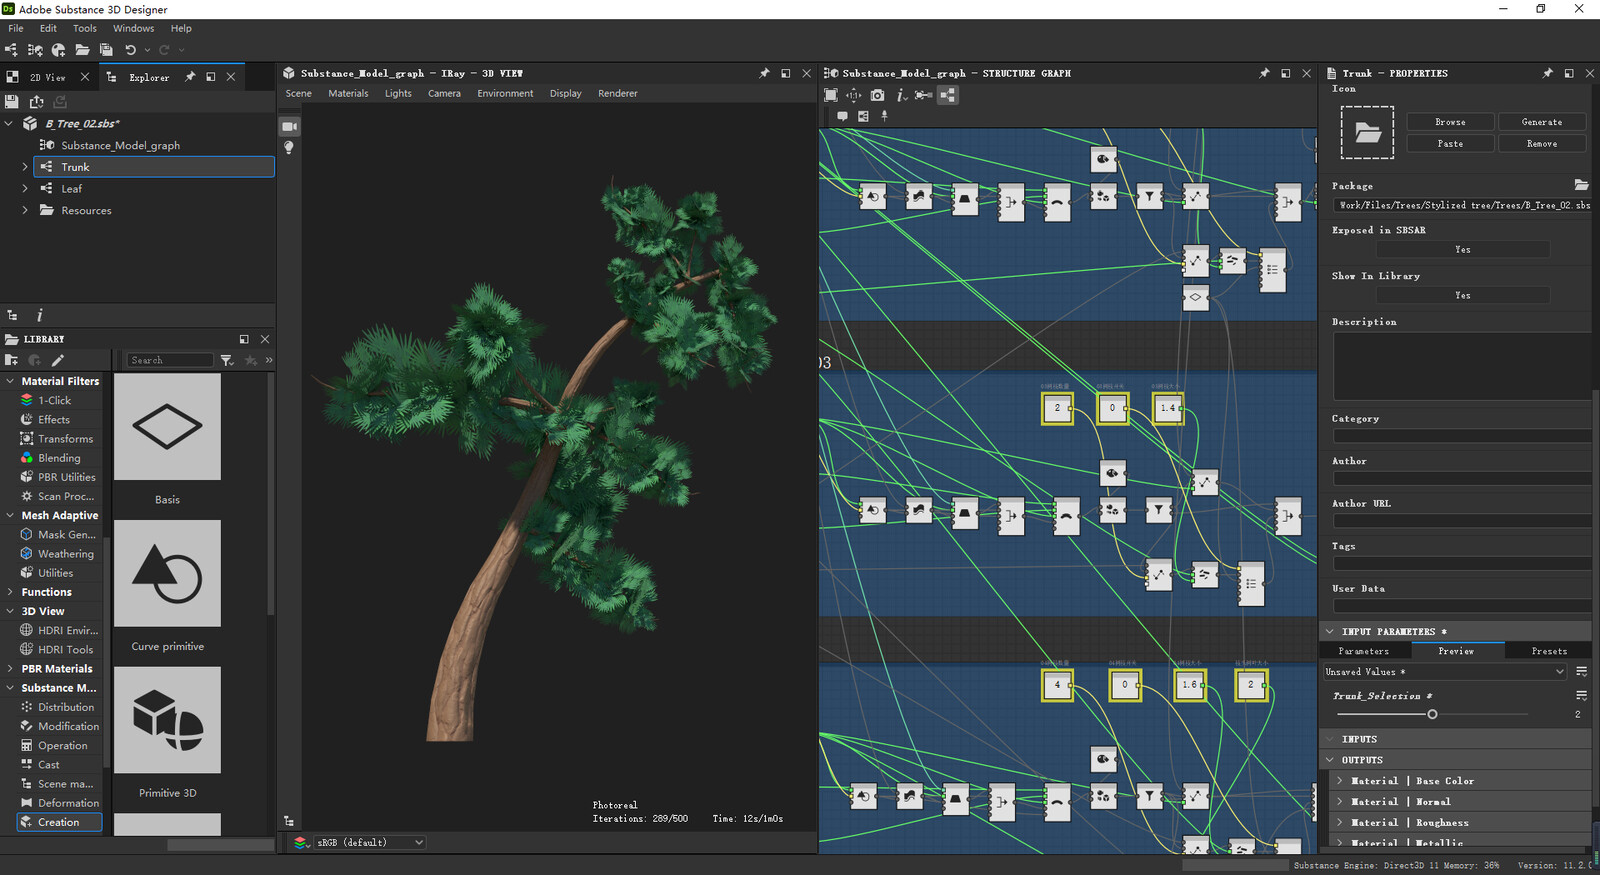The height and width of the screenshot is (875, 1600).
Task: Click into the Library search field
Action: (x=170, y=360)
